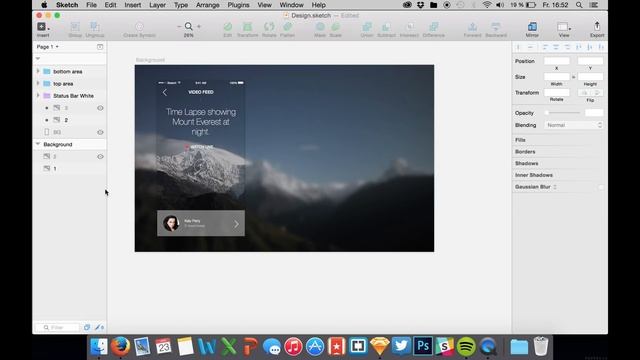The height and width of the screenshot is (360, 640).
Task: Click the Mask toolbar icon
Action: (320, 27)
